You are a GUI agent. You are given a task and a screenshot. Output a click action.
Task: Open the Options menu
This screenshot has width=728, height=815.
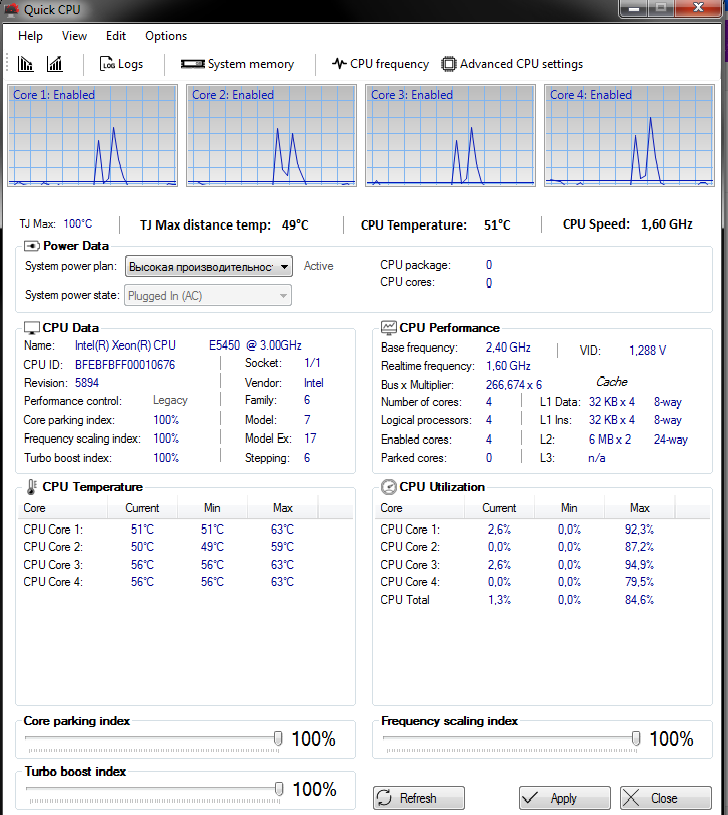tap(166, 36)
